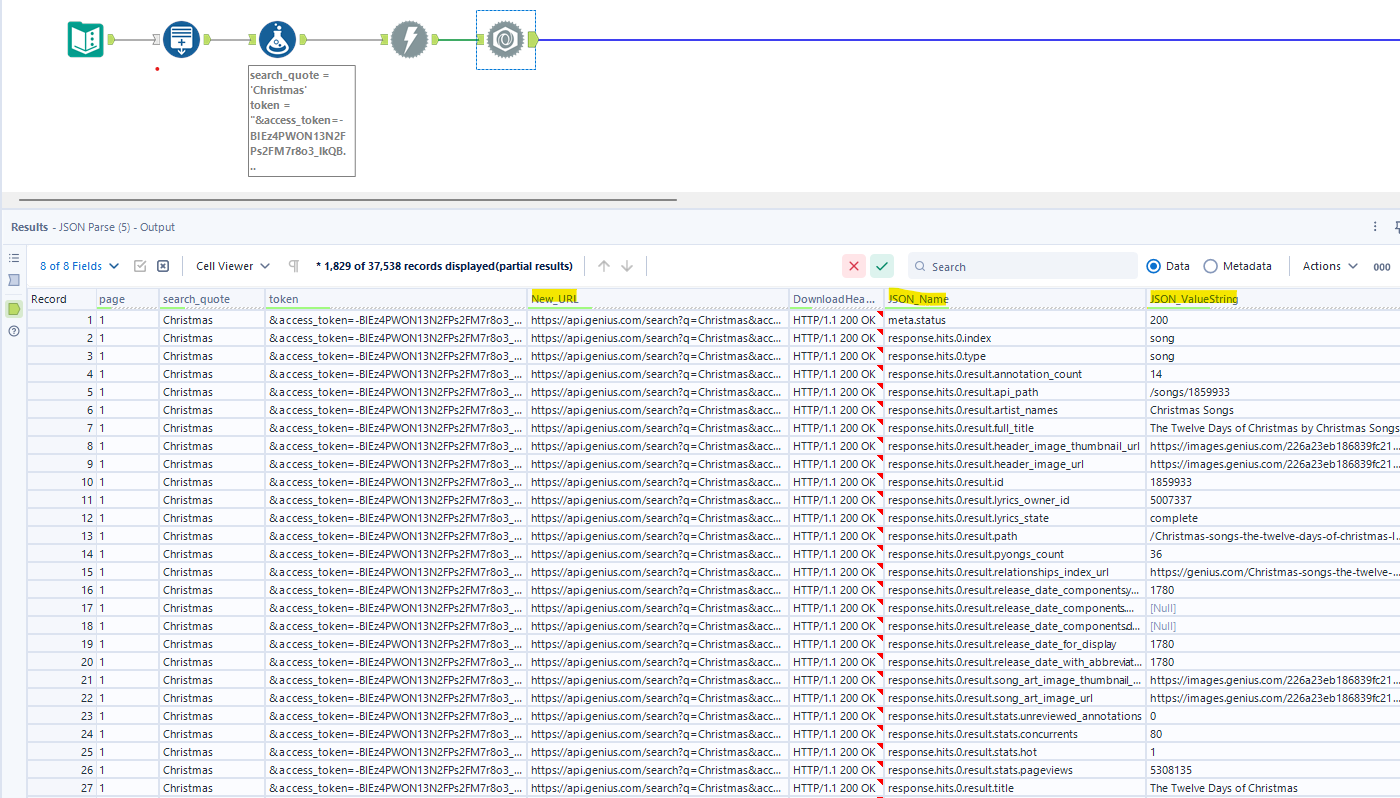Go to next record with down arrow
The height and width of the screenshot is (798, 1400).
point(627,266)
